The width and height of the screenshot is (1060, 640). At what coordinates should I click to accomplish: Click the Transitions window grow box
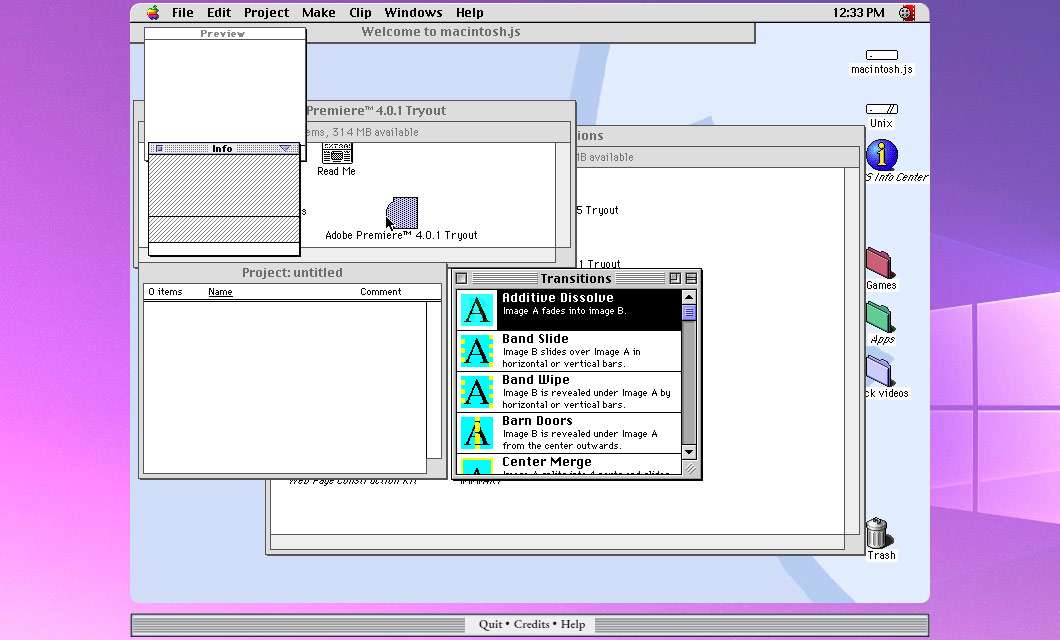point(690,468)
